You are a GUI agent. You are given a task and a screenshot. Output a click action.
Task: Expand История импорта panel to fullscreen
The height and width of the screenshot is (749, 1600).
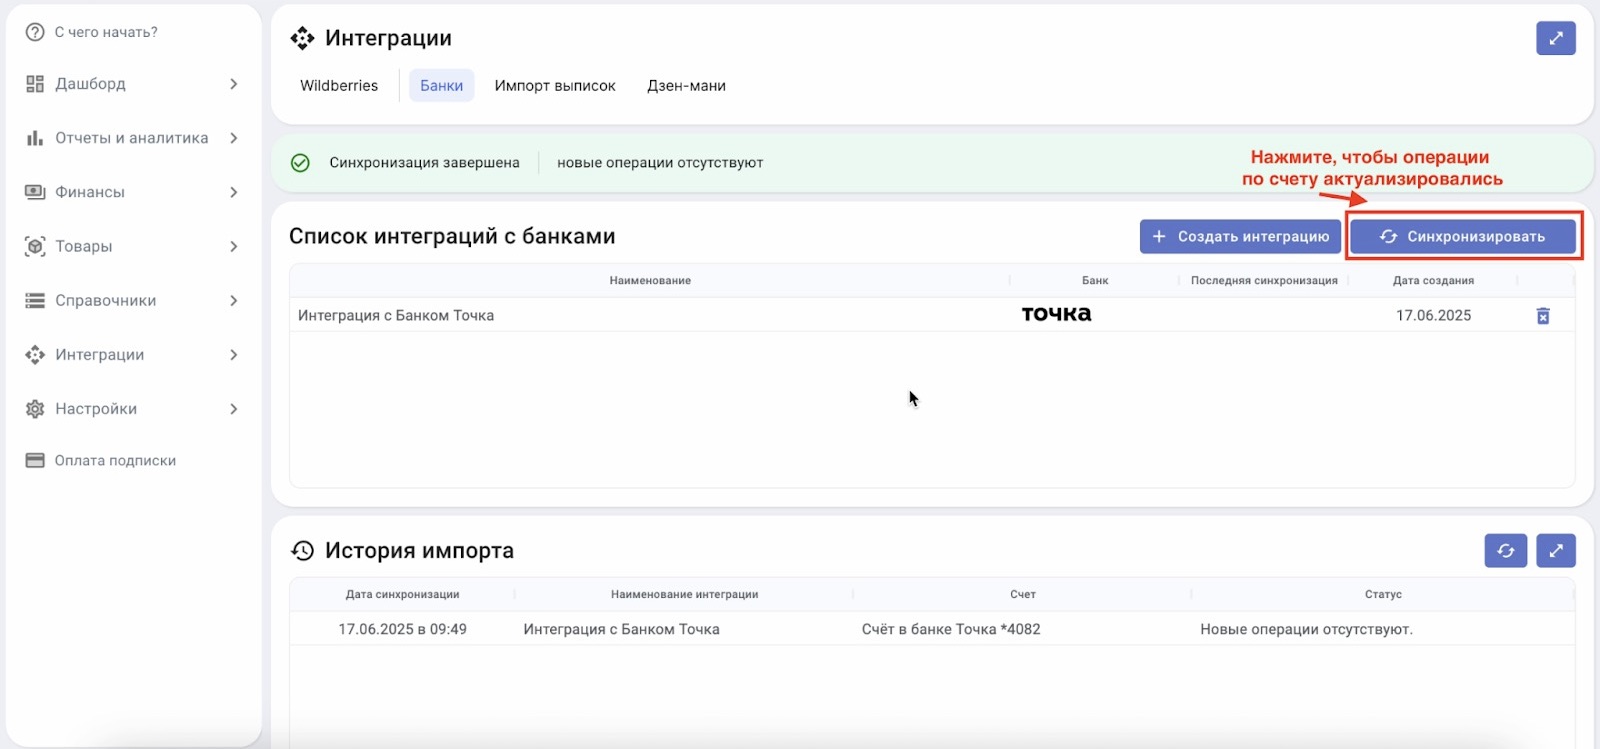1555,551
